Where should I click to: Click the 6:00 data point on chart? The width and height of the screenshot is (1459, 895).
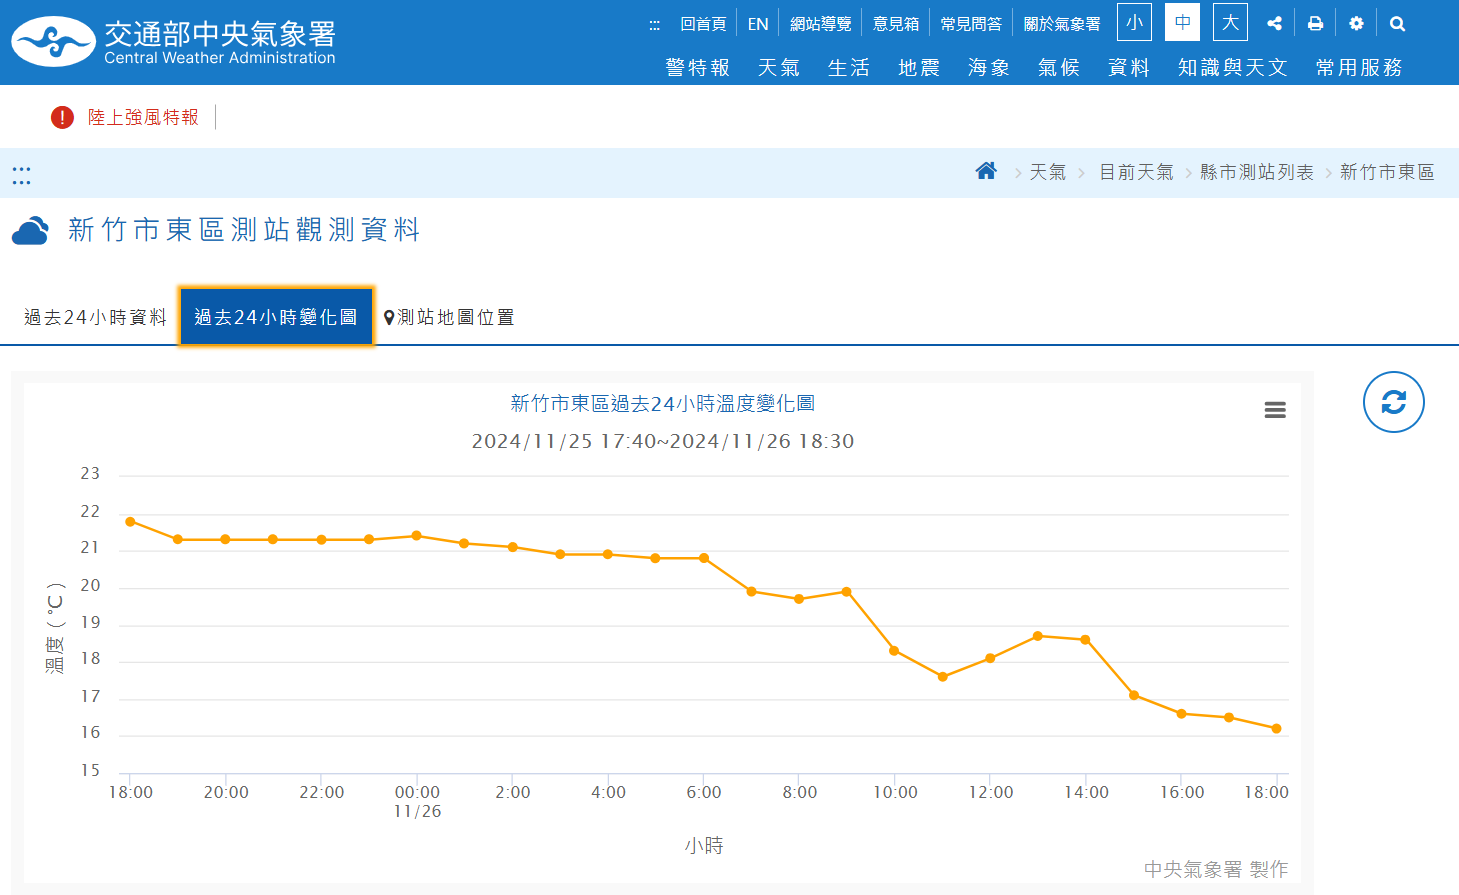point(704,558)
